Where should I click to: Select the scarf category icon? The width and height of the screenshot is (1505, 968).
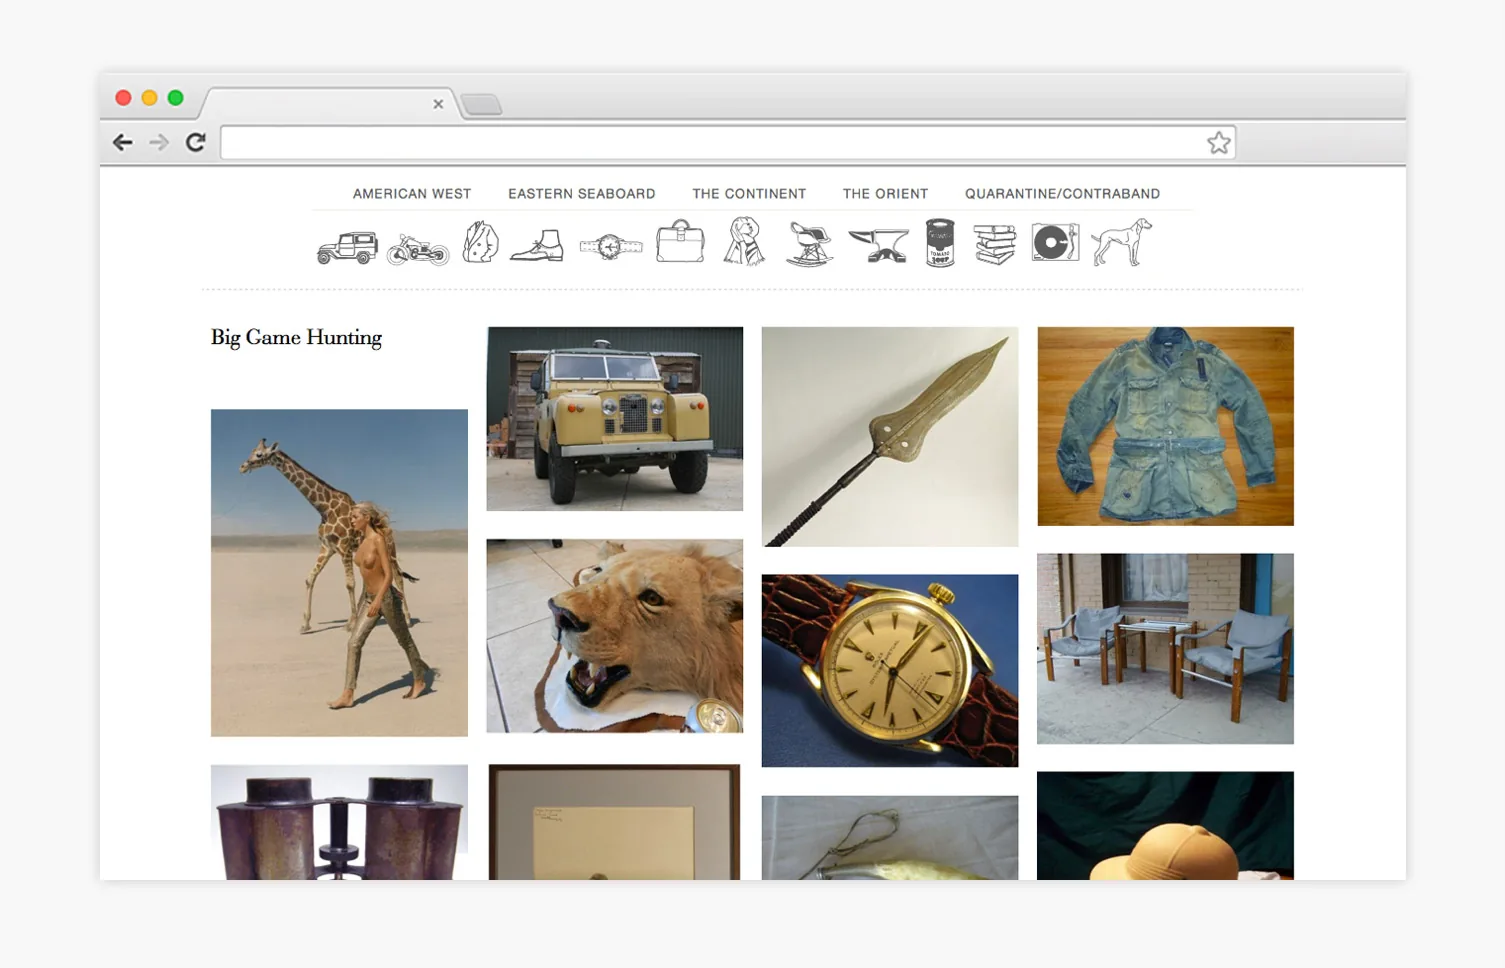point(744,242)
